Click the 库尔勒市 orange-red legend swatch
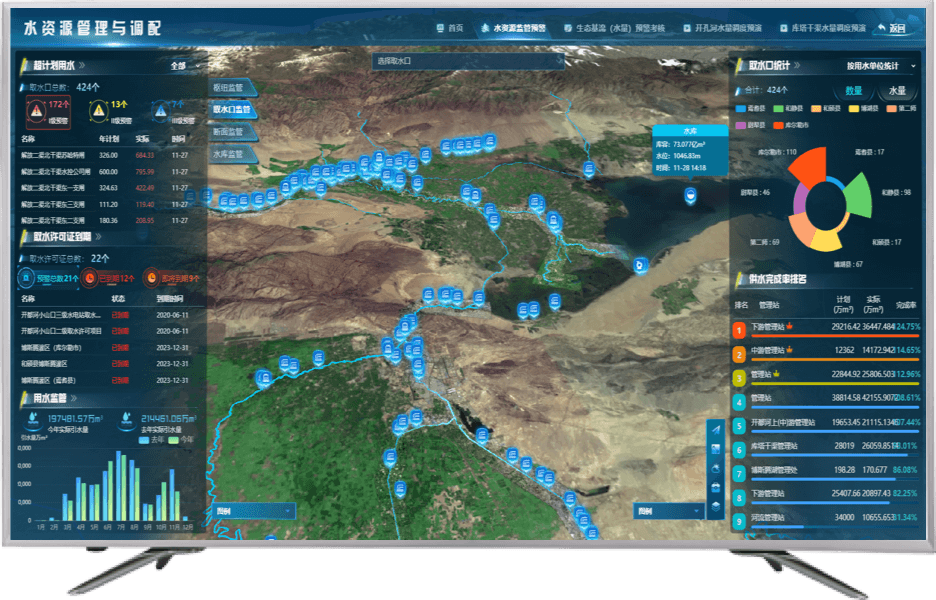 click(x=778, y=125)
